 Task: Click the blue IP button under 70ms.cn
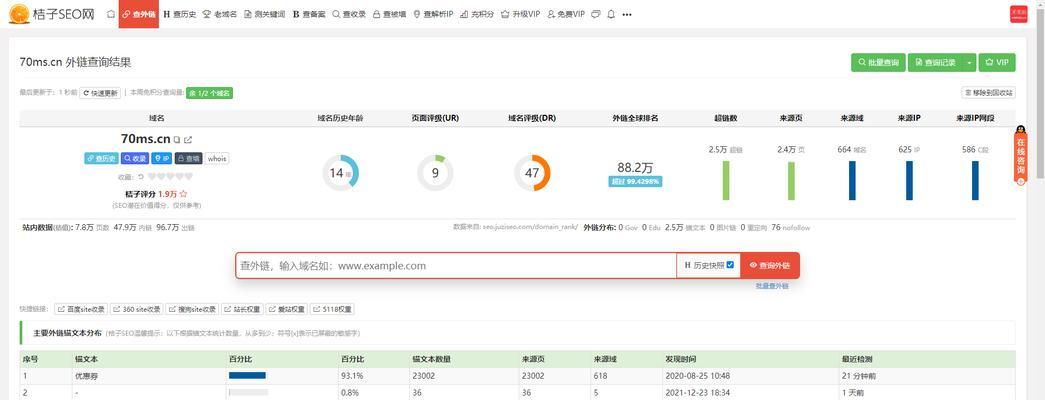pyautogui.click(x=161, y=159)
